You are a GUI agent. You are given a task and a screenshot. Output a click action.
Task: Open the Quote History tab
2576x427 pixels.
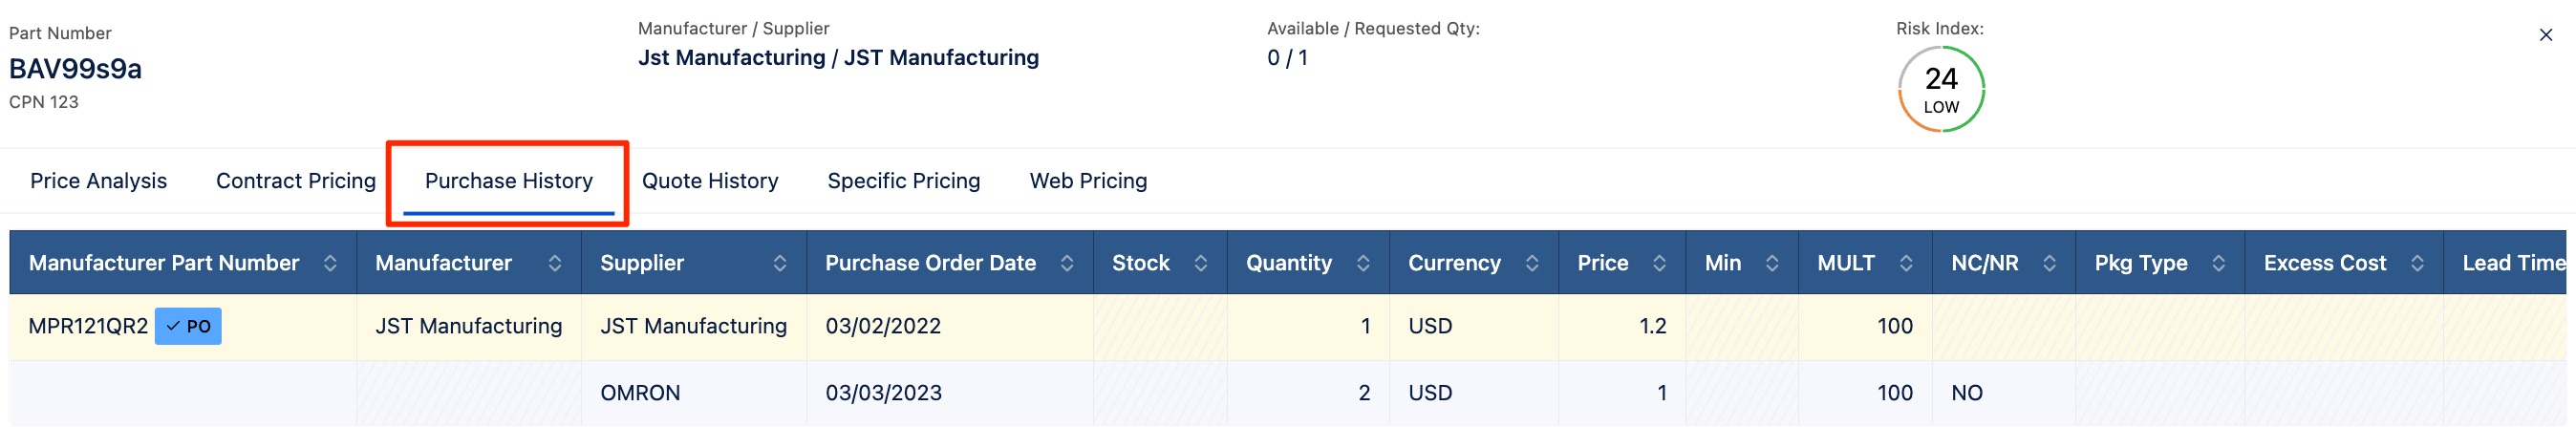(710, 181)
